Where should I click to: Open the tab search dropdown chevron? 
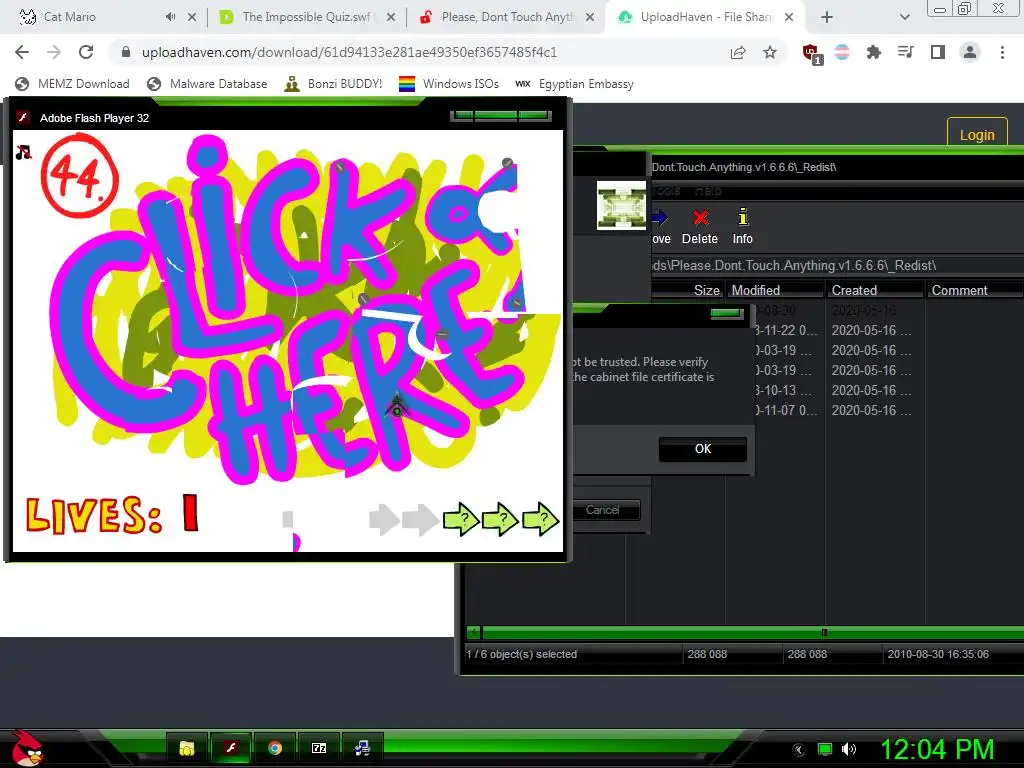(x=904, y=17)
